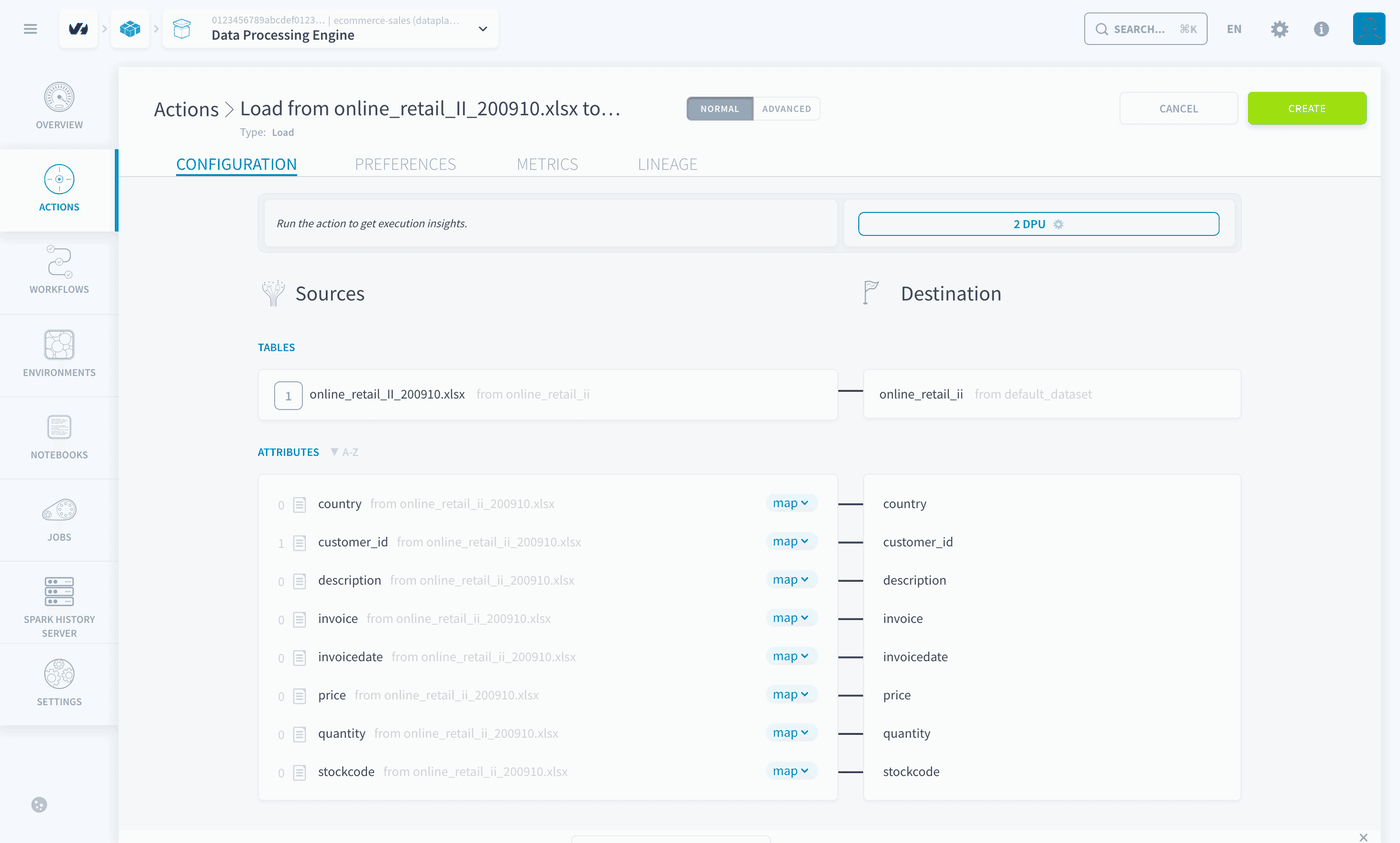The width and height of the screenshot is (1400, 843).
Task: Click source attribute quantity
Action: tap(341, 733)
